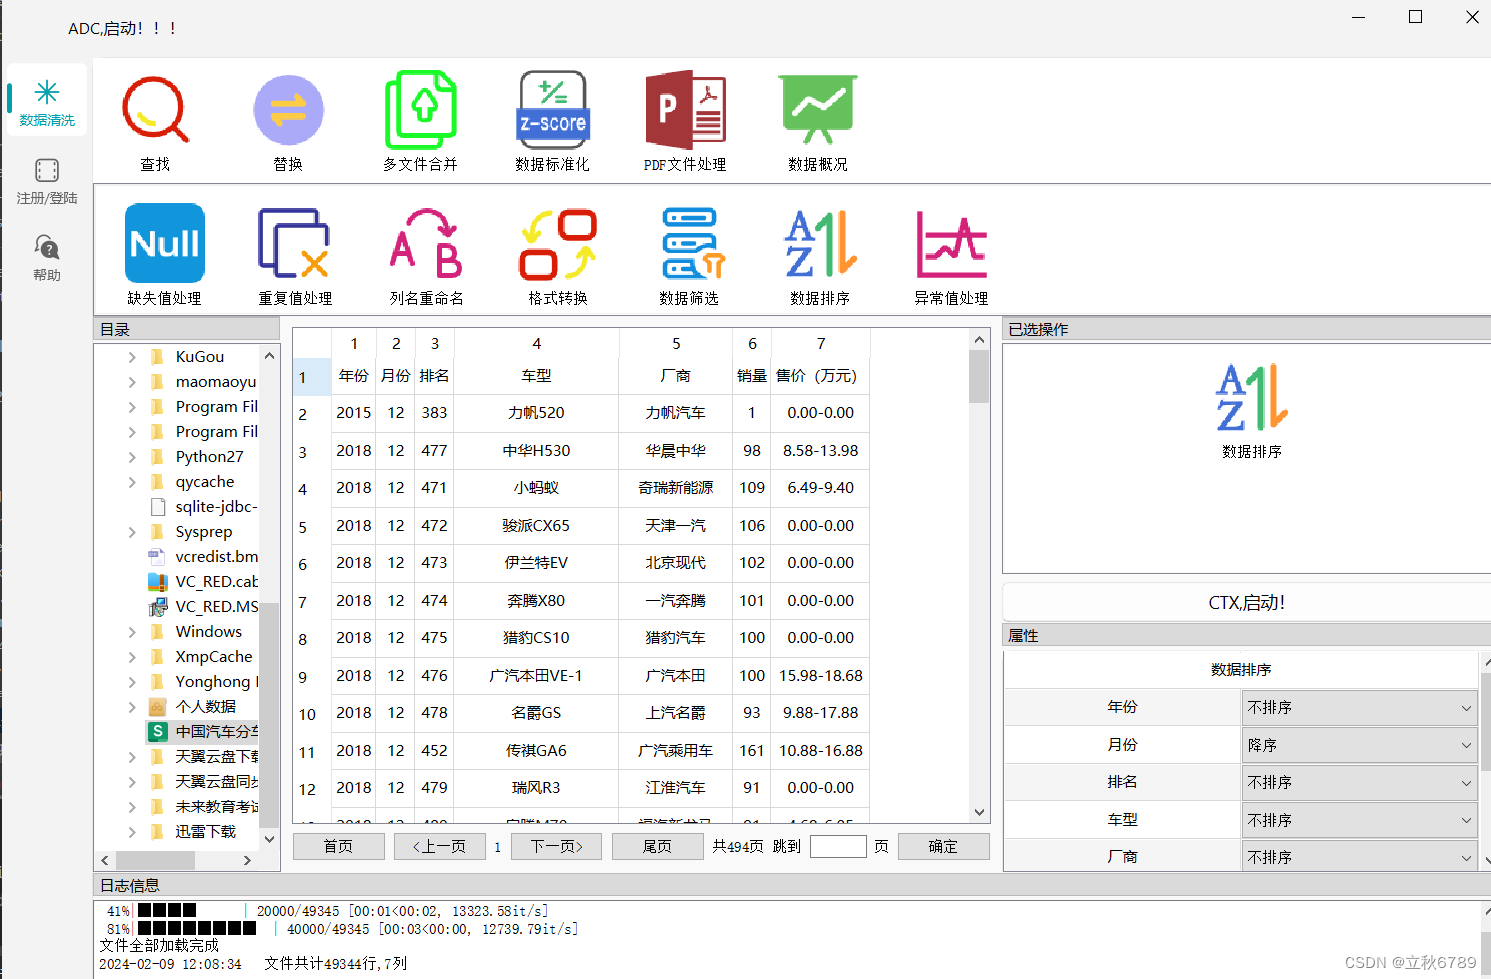
Task: Switch to the 数据清洗 sidebar section
Action: pyautogui.click(x=46, y=100)
